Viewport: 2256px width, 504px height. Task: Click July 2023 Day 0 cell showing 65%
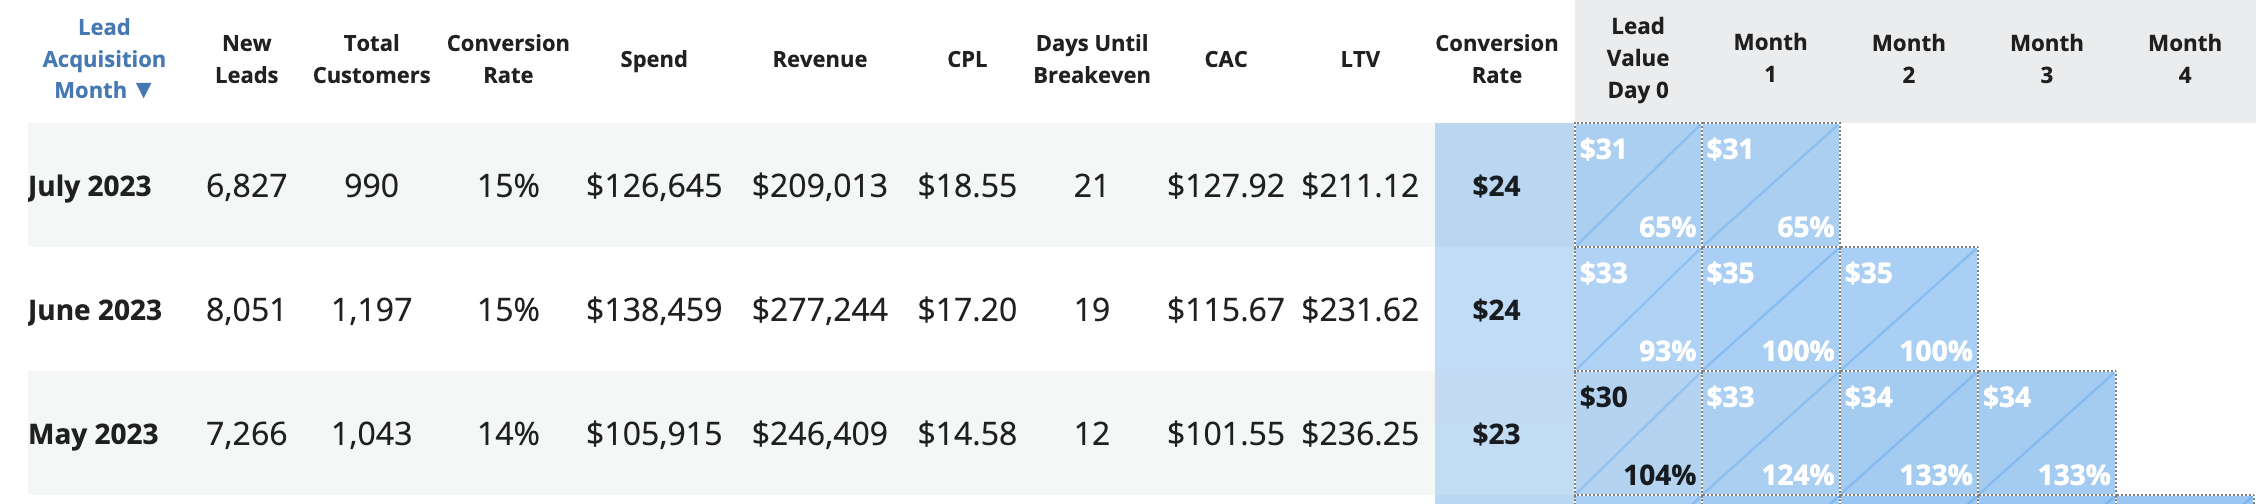click(x=1638, y=186)
